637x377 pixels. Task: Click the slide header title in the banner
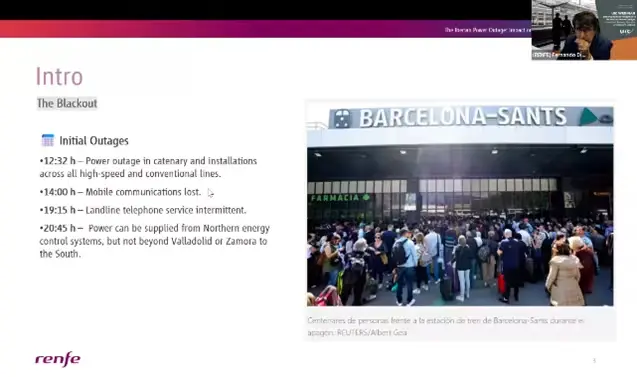(488, 30)
